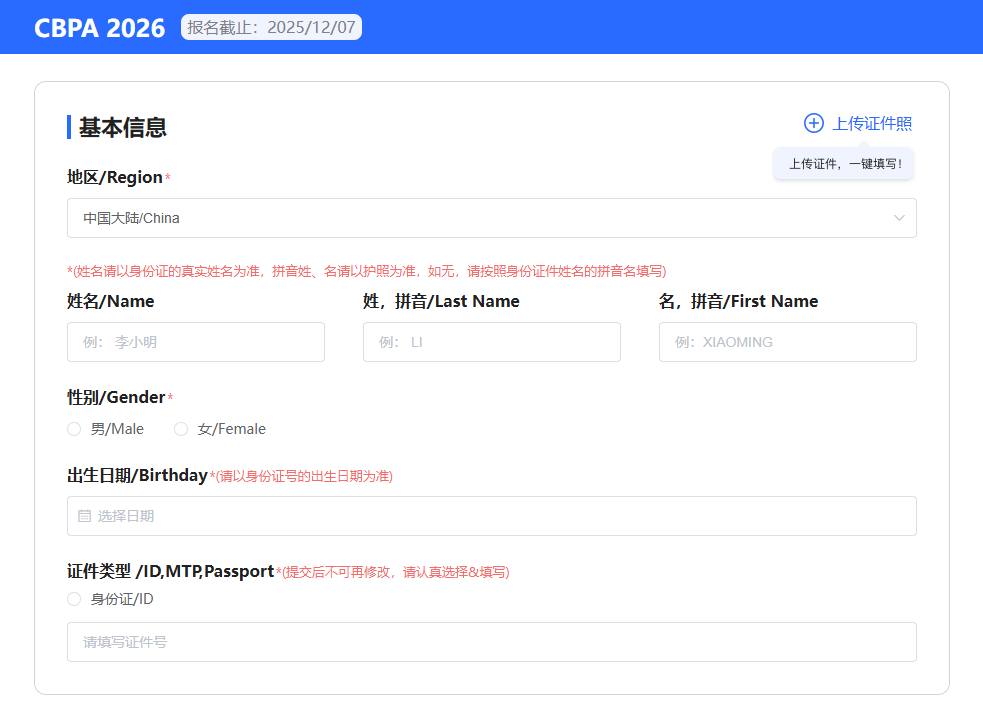The height and width of the screenshot is (711, 983).
Task: Click the 性别/Gender field label
Action: (116, 397)
